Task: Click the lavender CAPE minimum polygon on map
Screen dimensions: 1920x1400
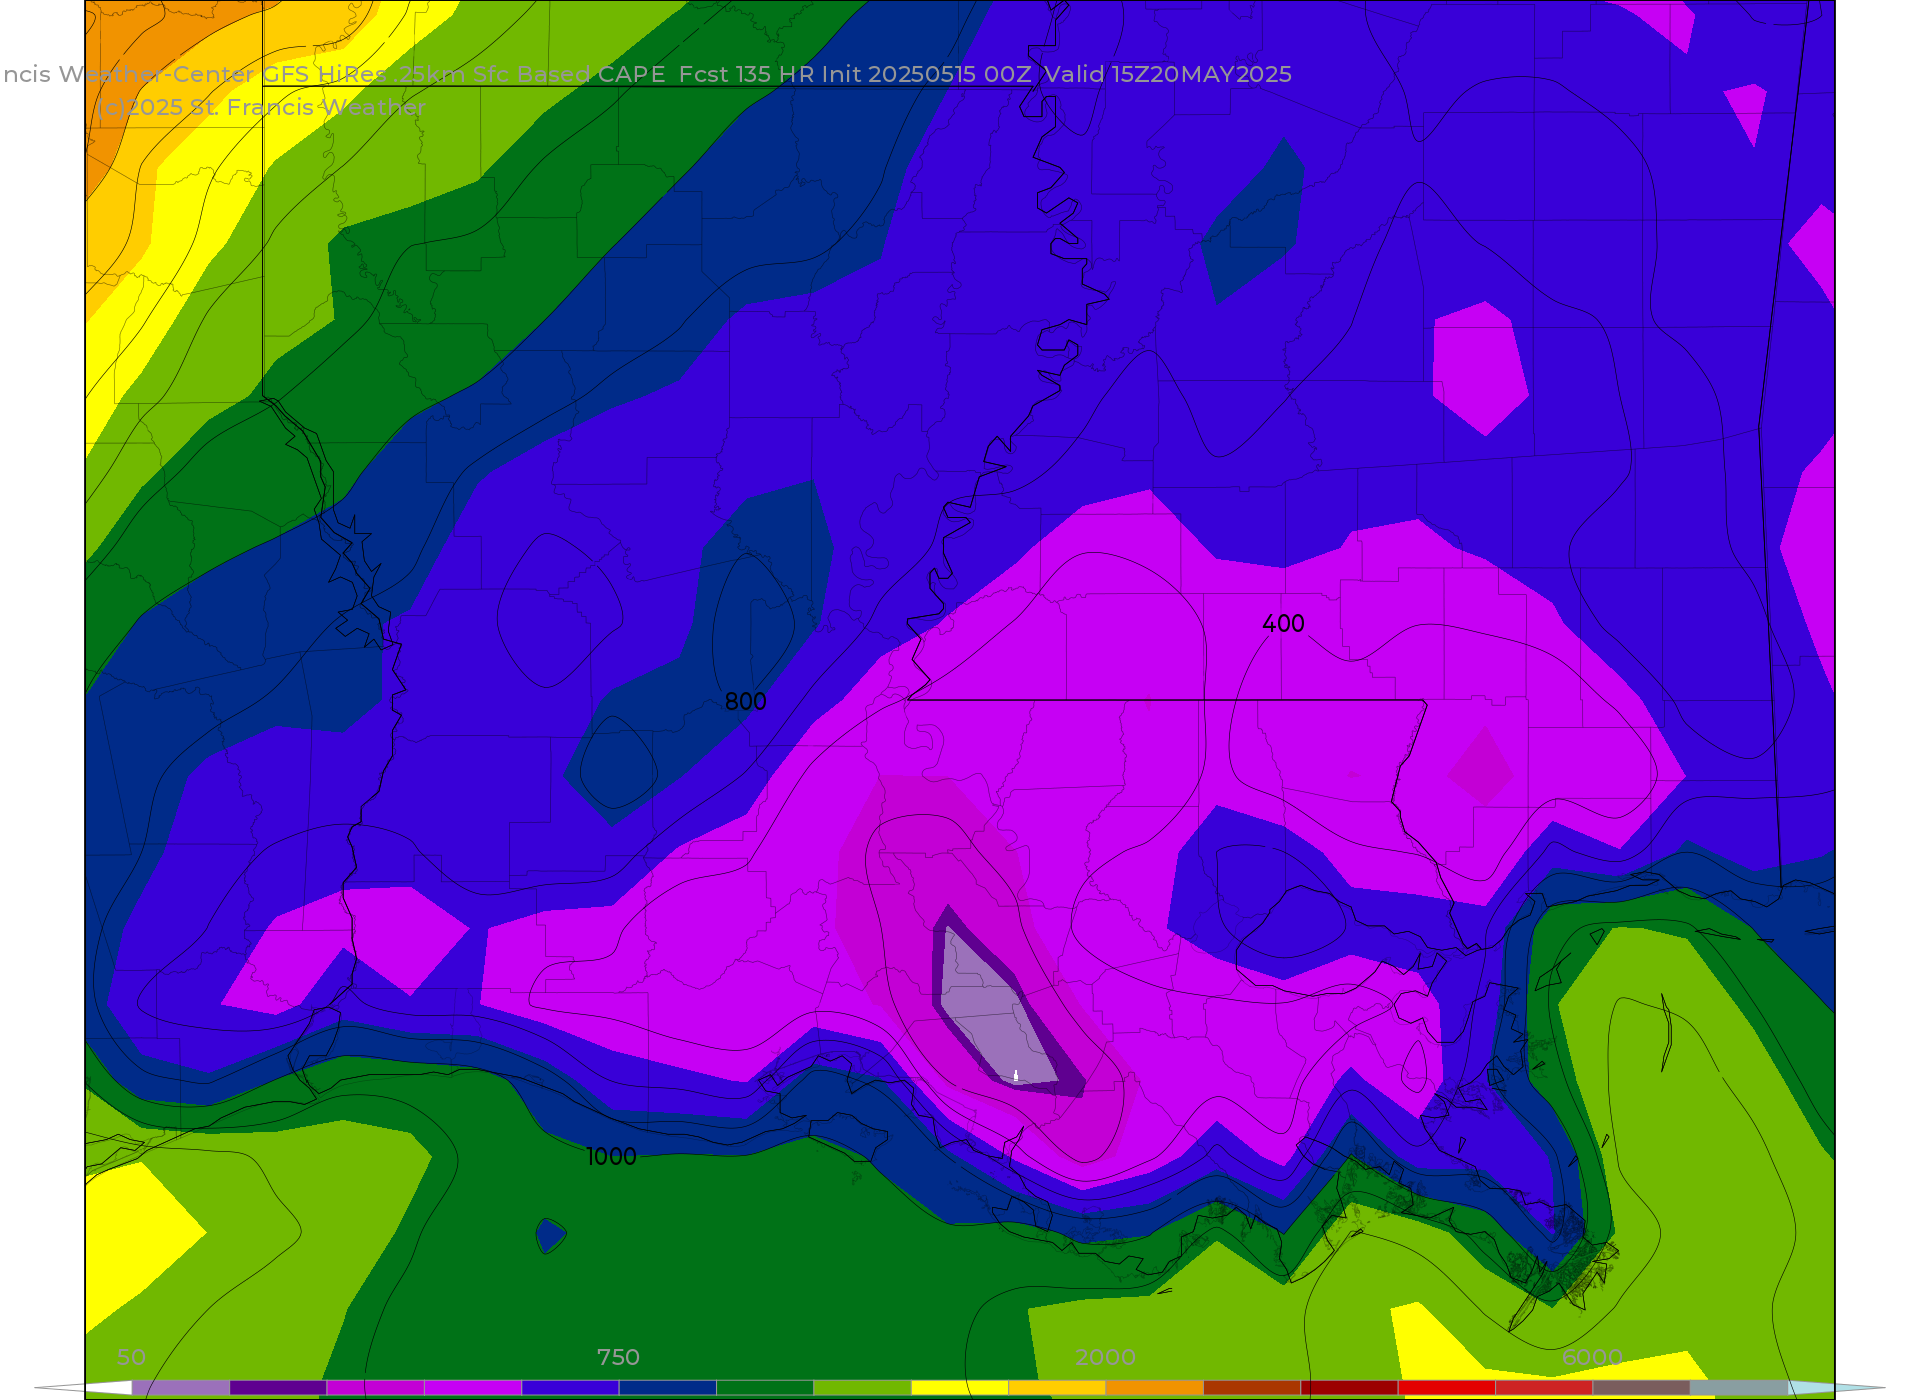Action: (x=995, y=1012)
